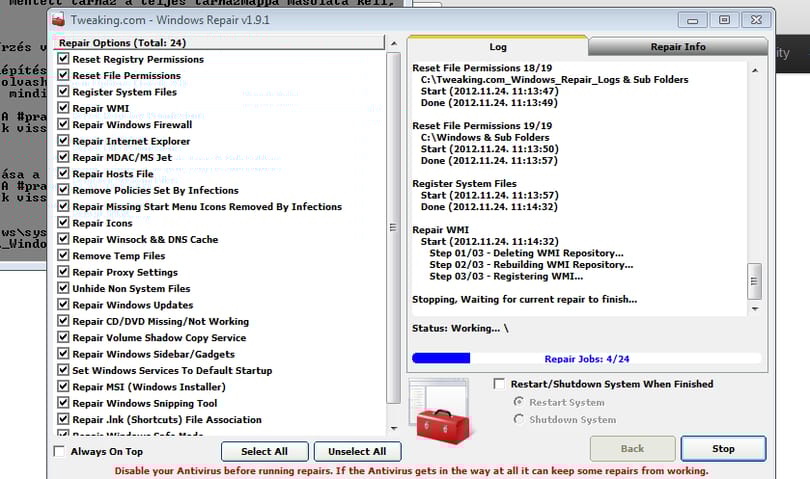The height and width of the screenshot is (479, 810).
Task: Open the Repair Info tab
Action: pos(678,47)
